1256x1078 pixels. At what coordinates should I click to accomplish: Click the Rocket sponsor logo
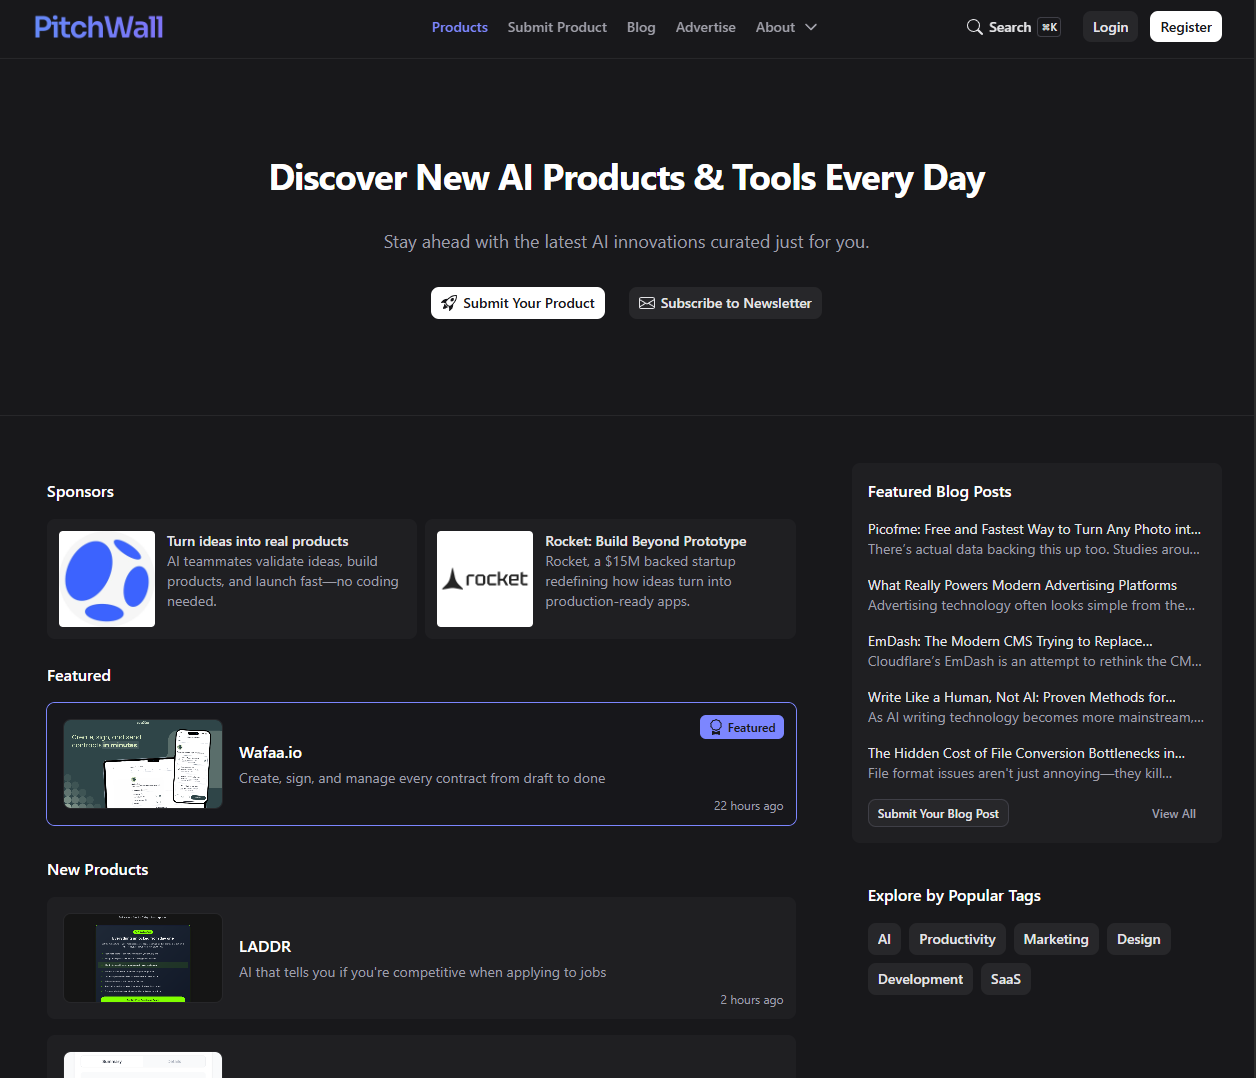(485, 579)
